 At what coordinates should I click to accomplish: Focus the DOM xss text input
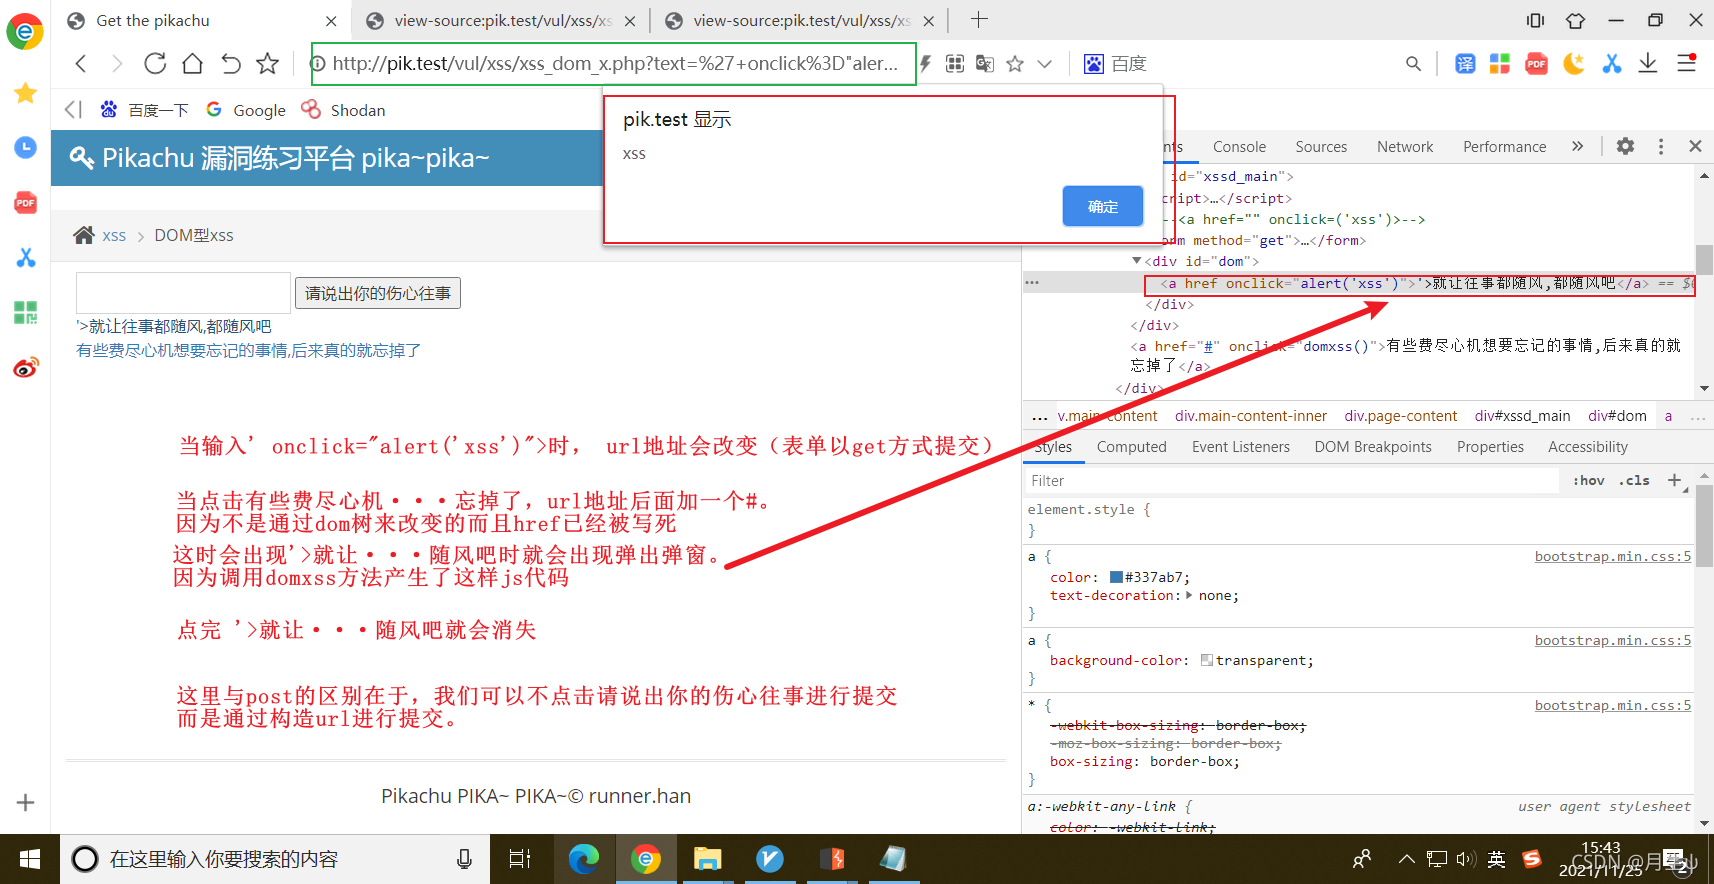(x=183, y=293)
